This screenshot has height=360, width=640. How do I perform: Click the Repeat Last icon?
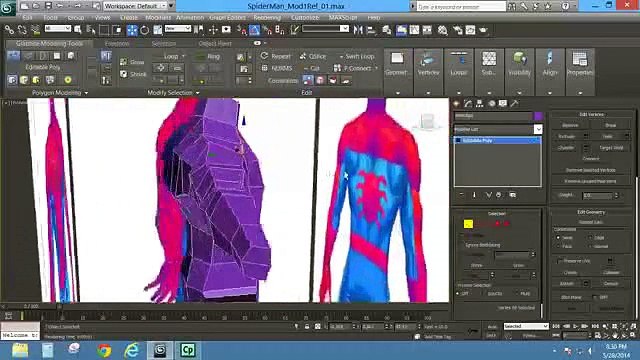coord(264,56)
